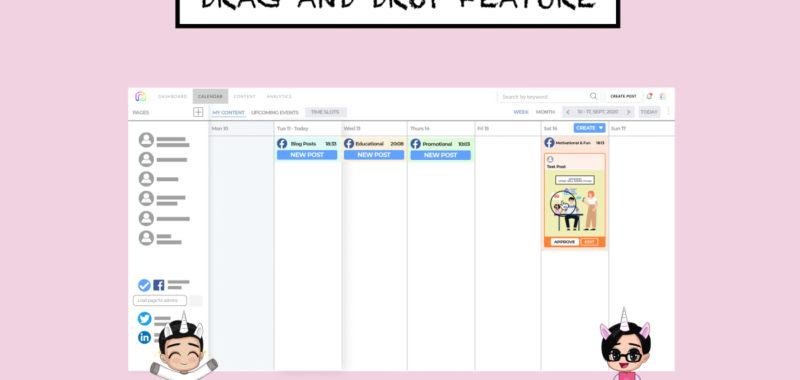Open the Dashboard tab
Screen dimensions: 800x380
pos(172,96)
